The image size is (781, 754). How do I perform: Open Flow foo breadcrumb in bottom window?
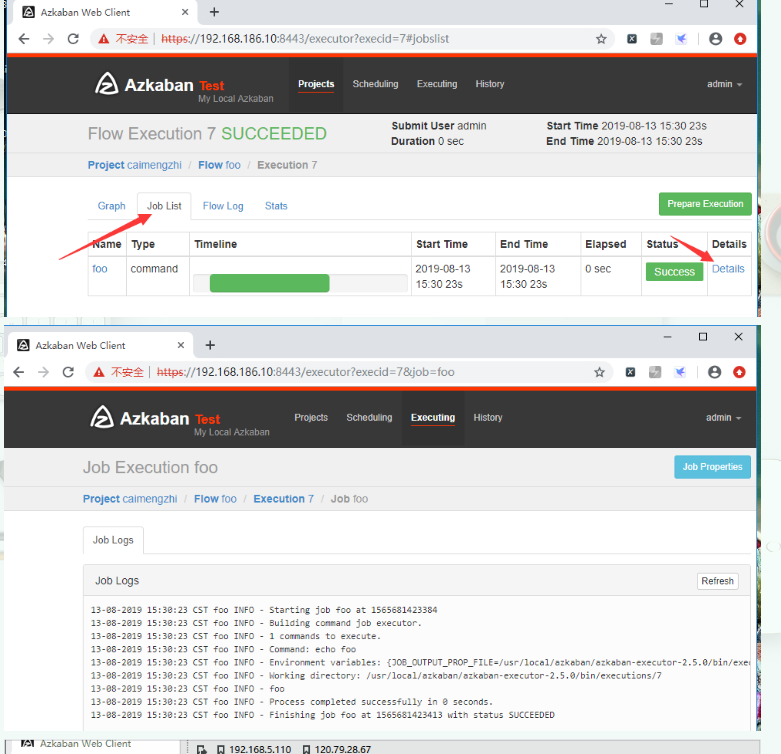(215, 499)
